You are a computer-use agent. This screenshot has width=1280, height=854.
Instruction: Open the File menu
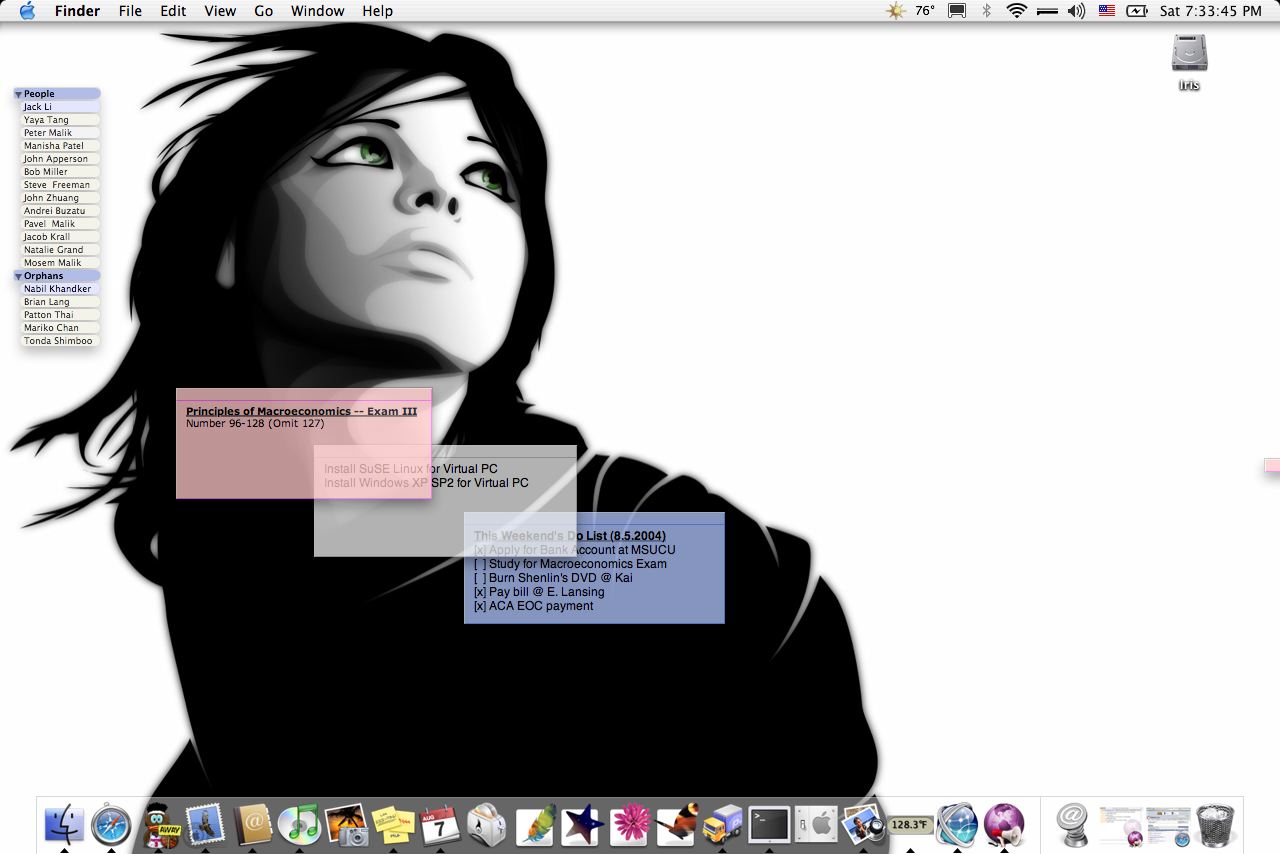tap(130, 11)
